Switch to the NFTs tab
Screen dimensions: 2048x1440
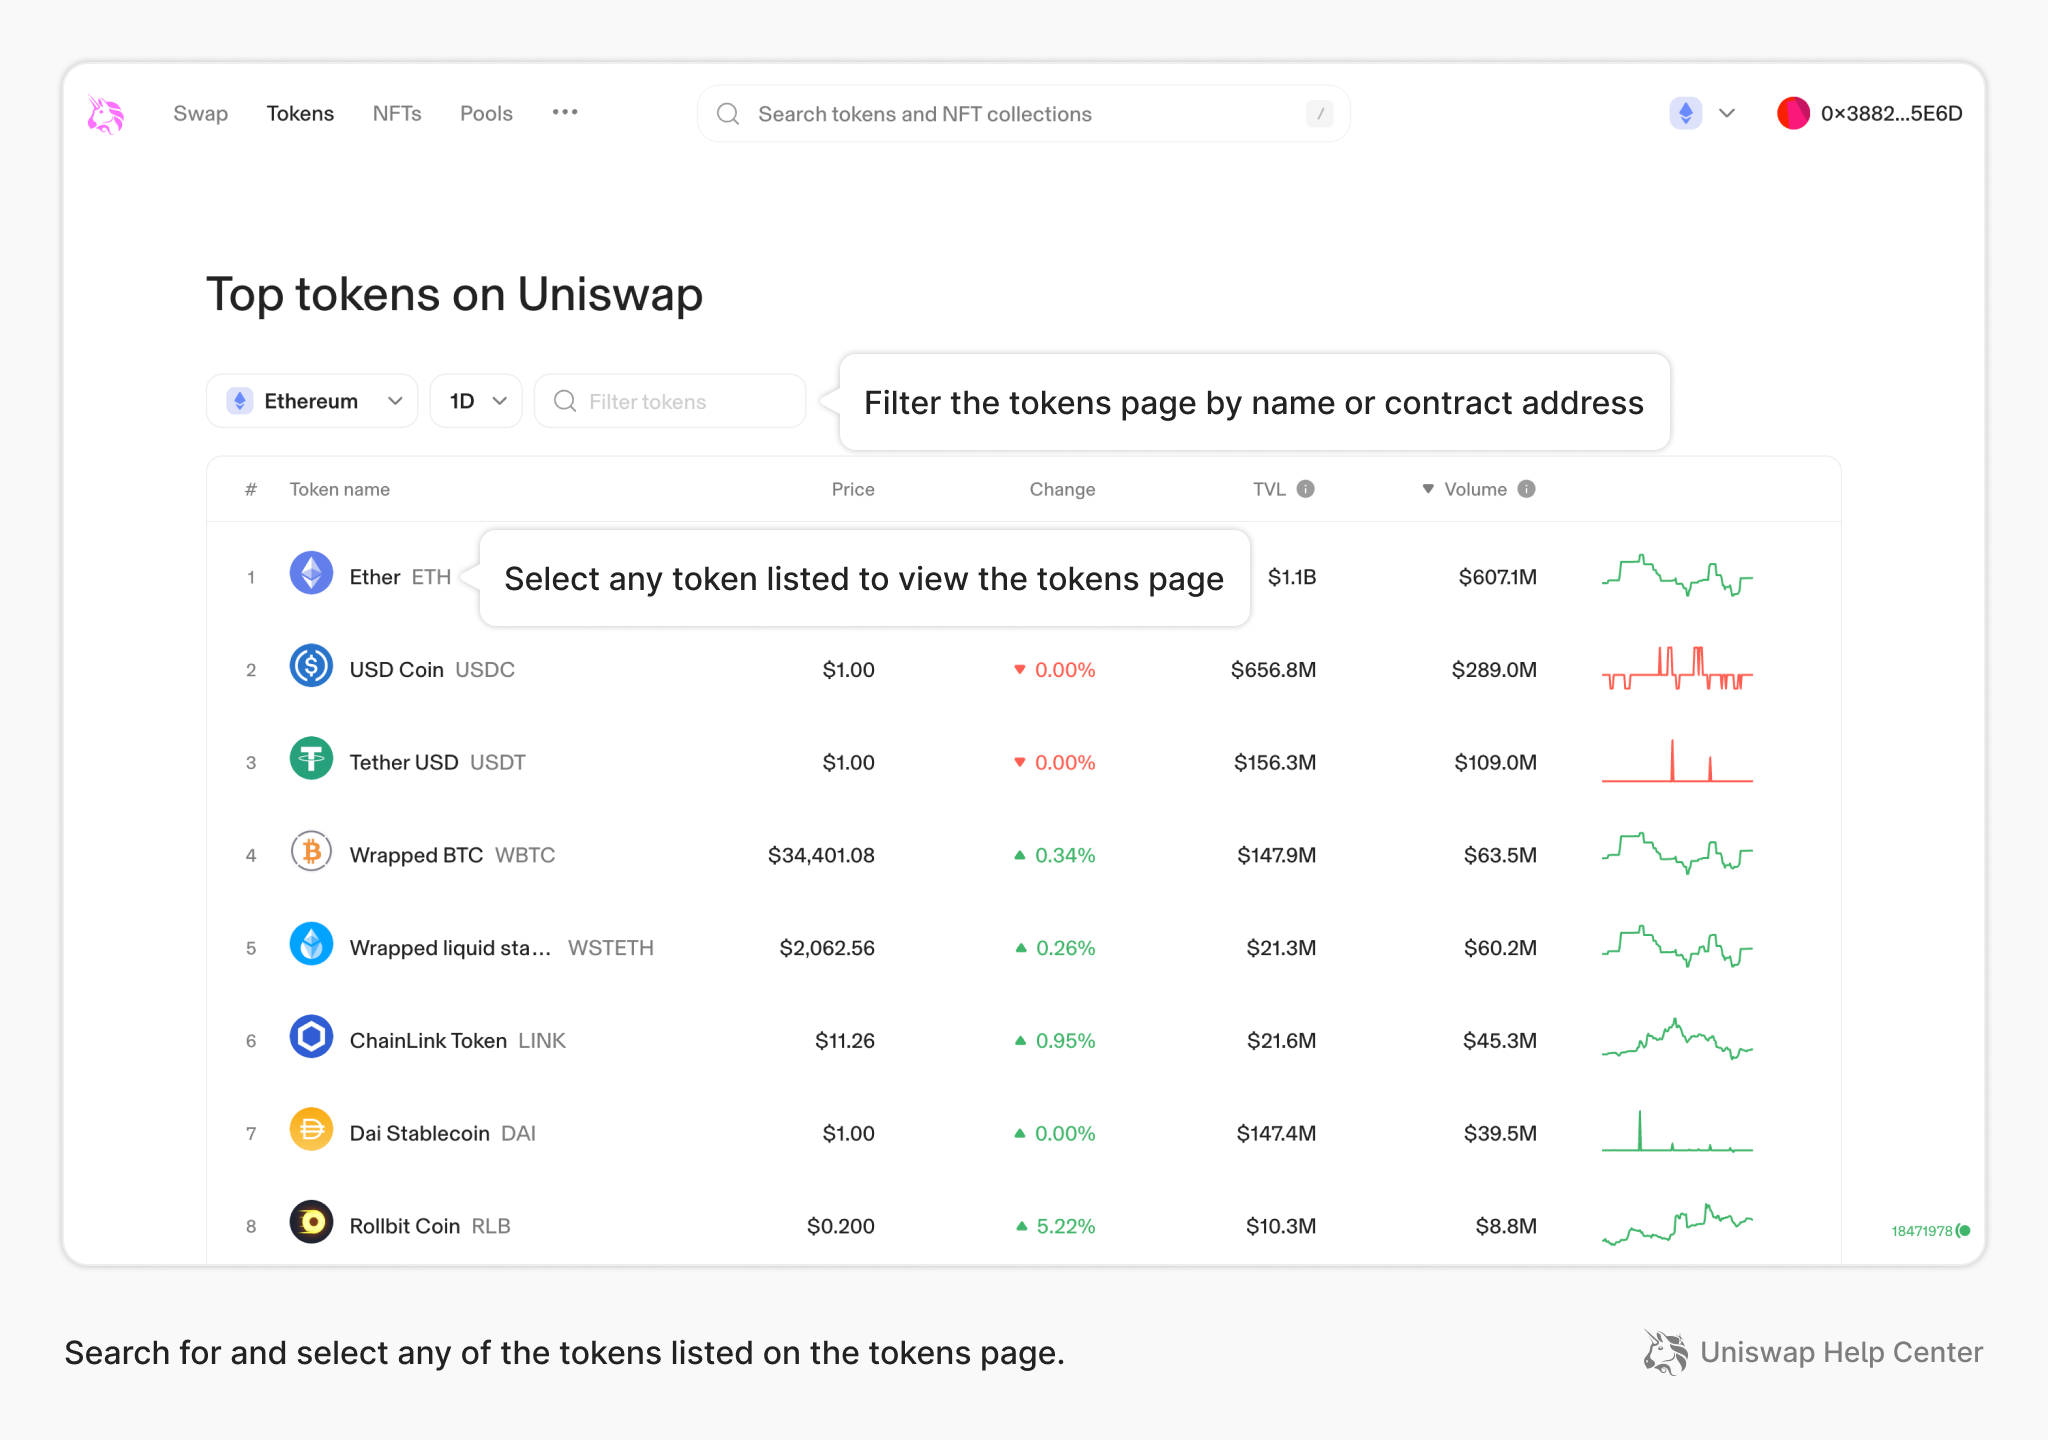397,114
